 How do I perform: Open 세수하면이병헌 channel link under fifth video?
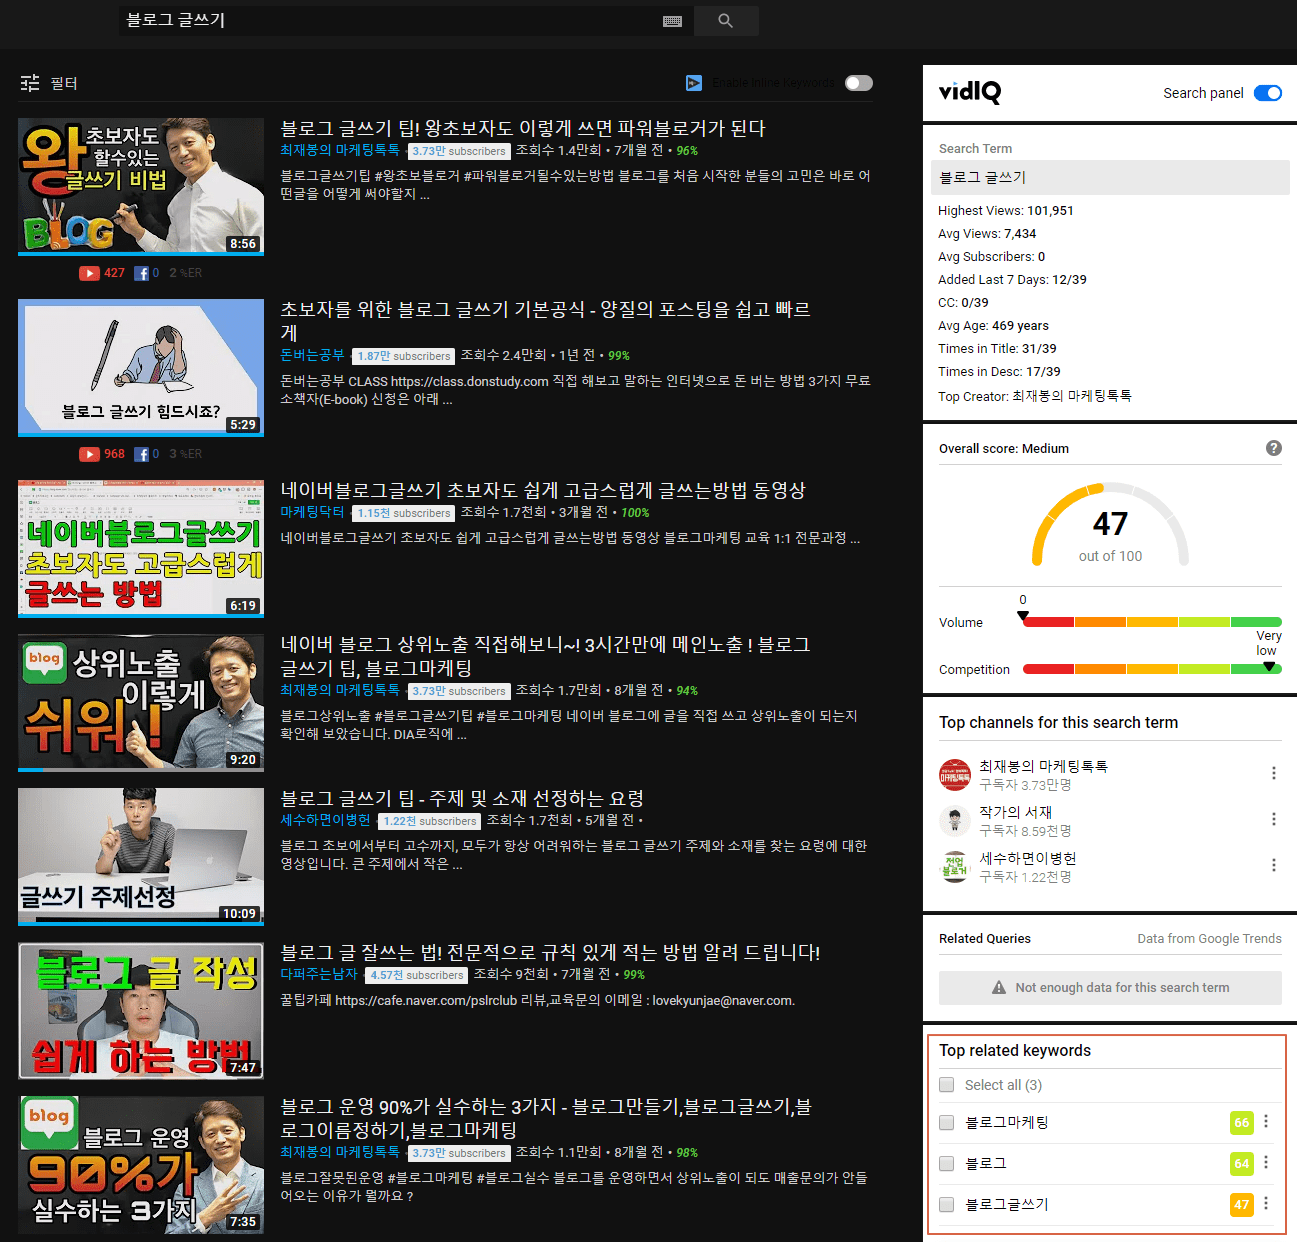(x=325, y=820)
